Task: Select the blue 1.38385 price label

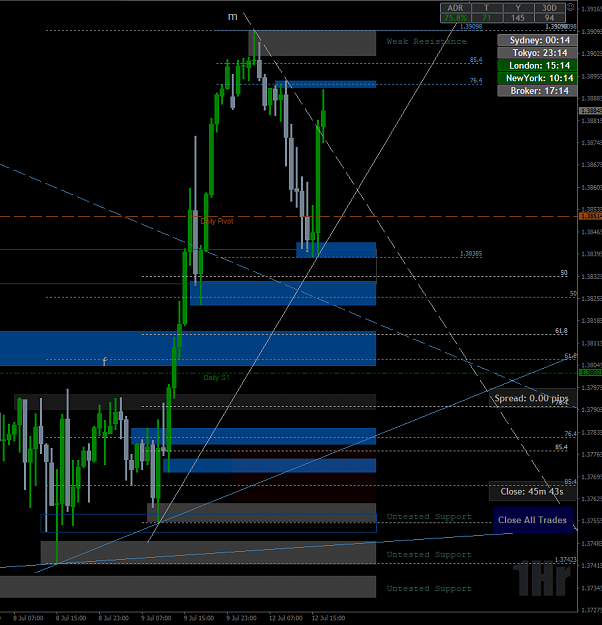Action: tap(471, 254)
